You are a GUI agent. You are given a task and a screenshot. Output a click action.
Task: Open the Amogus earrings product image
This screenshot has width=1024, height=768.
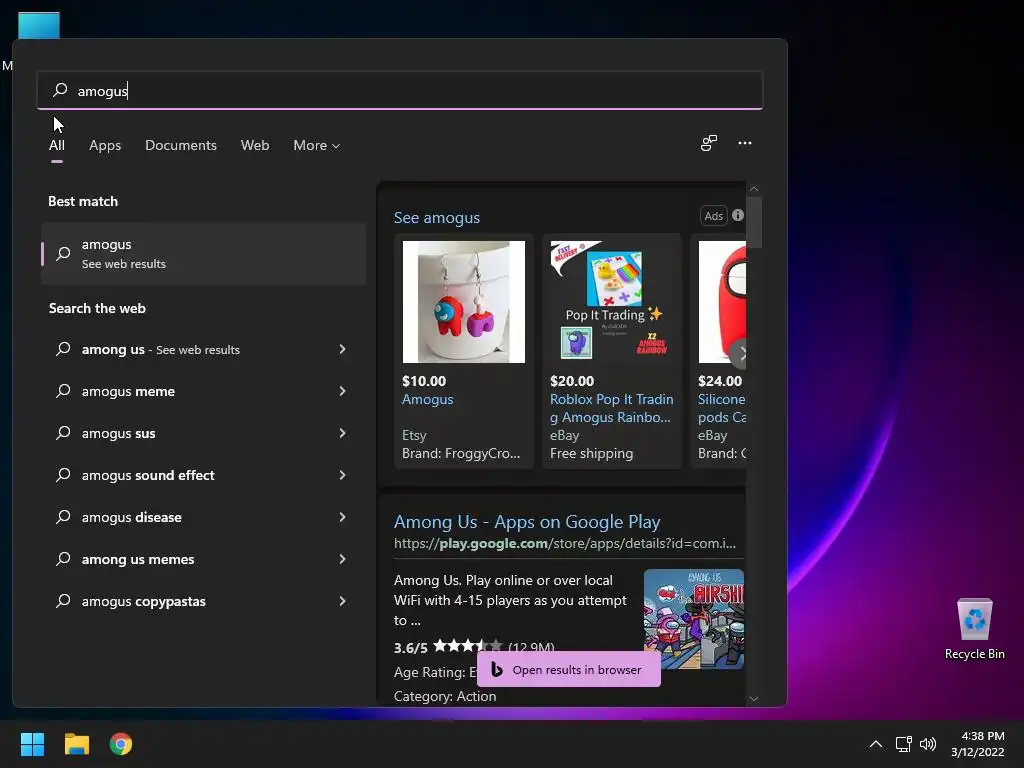point(464,302)
